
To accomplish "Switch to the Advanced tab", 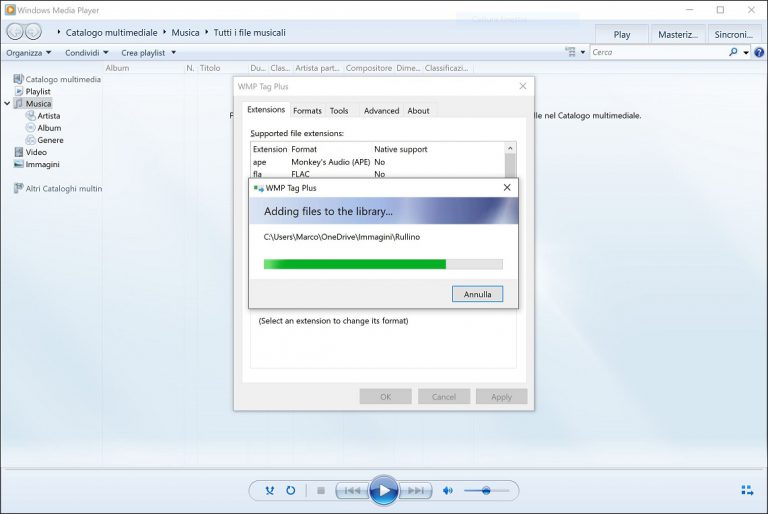I will point(382,111).
